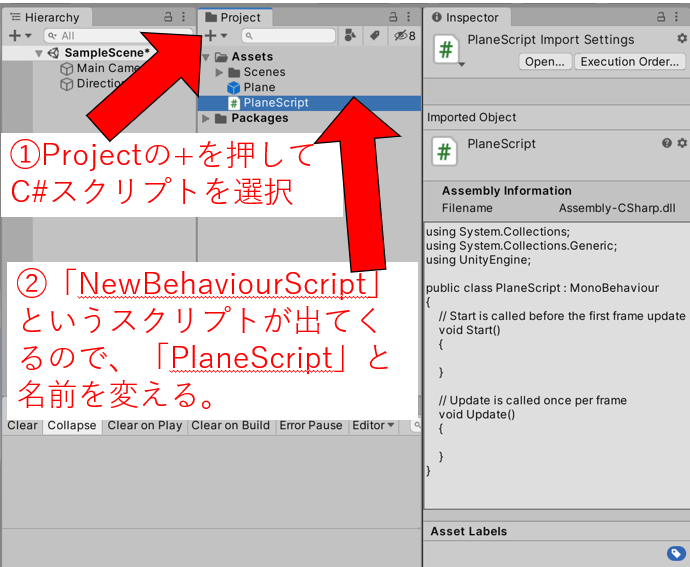
Task: Toggle Error Pause in Console
Action: (311, 425)
